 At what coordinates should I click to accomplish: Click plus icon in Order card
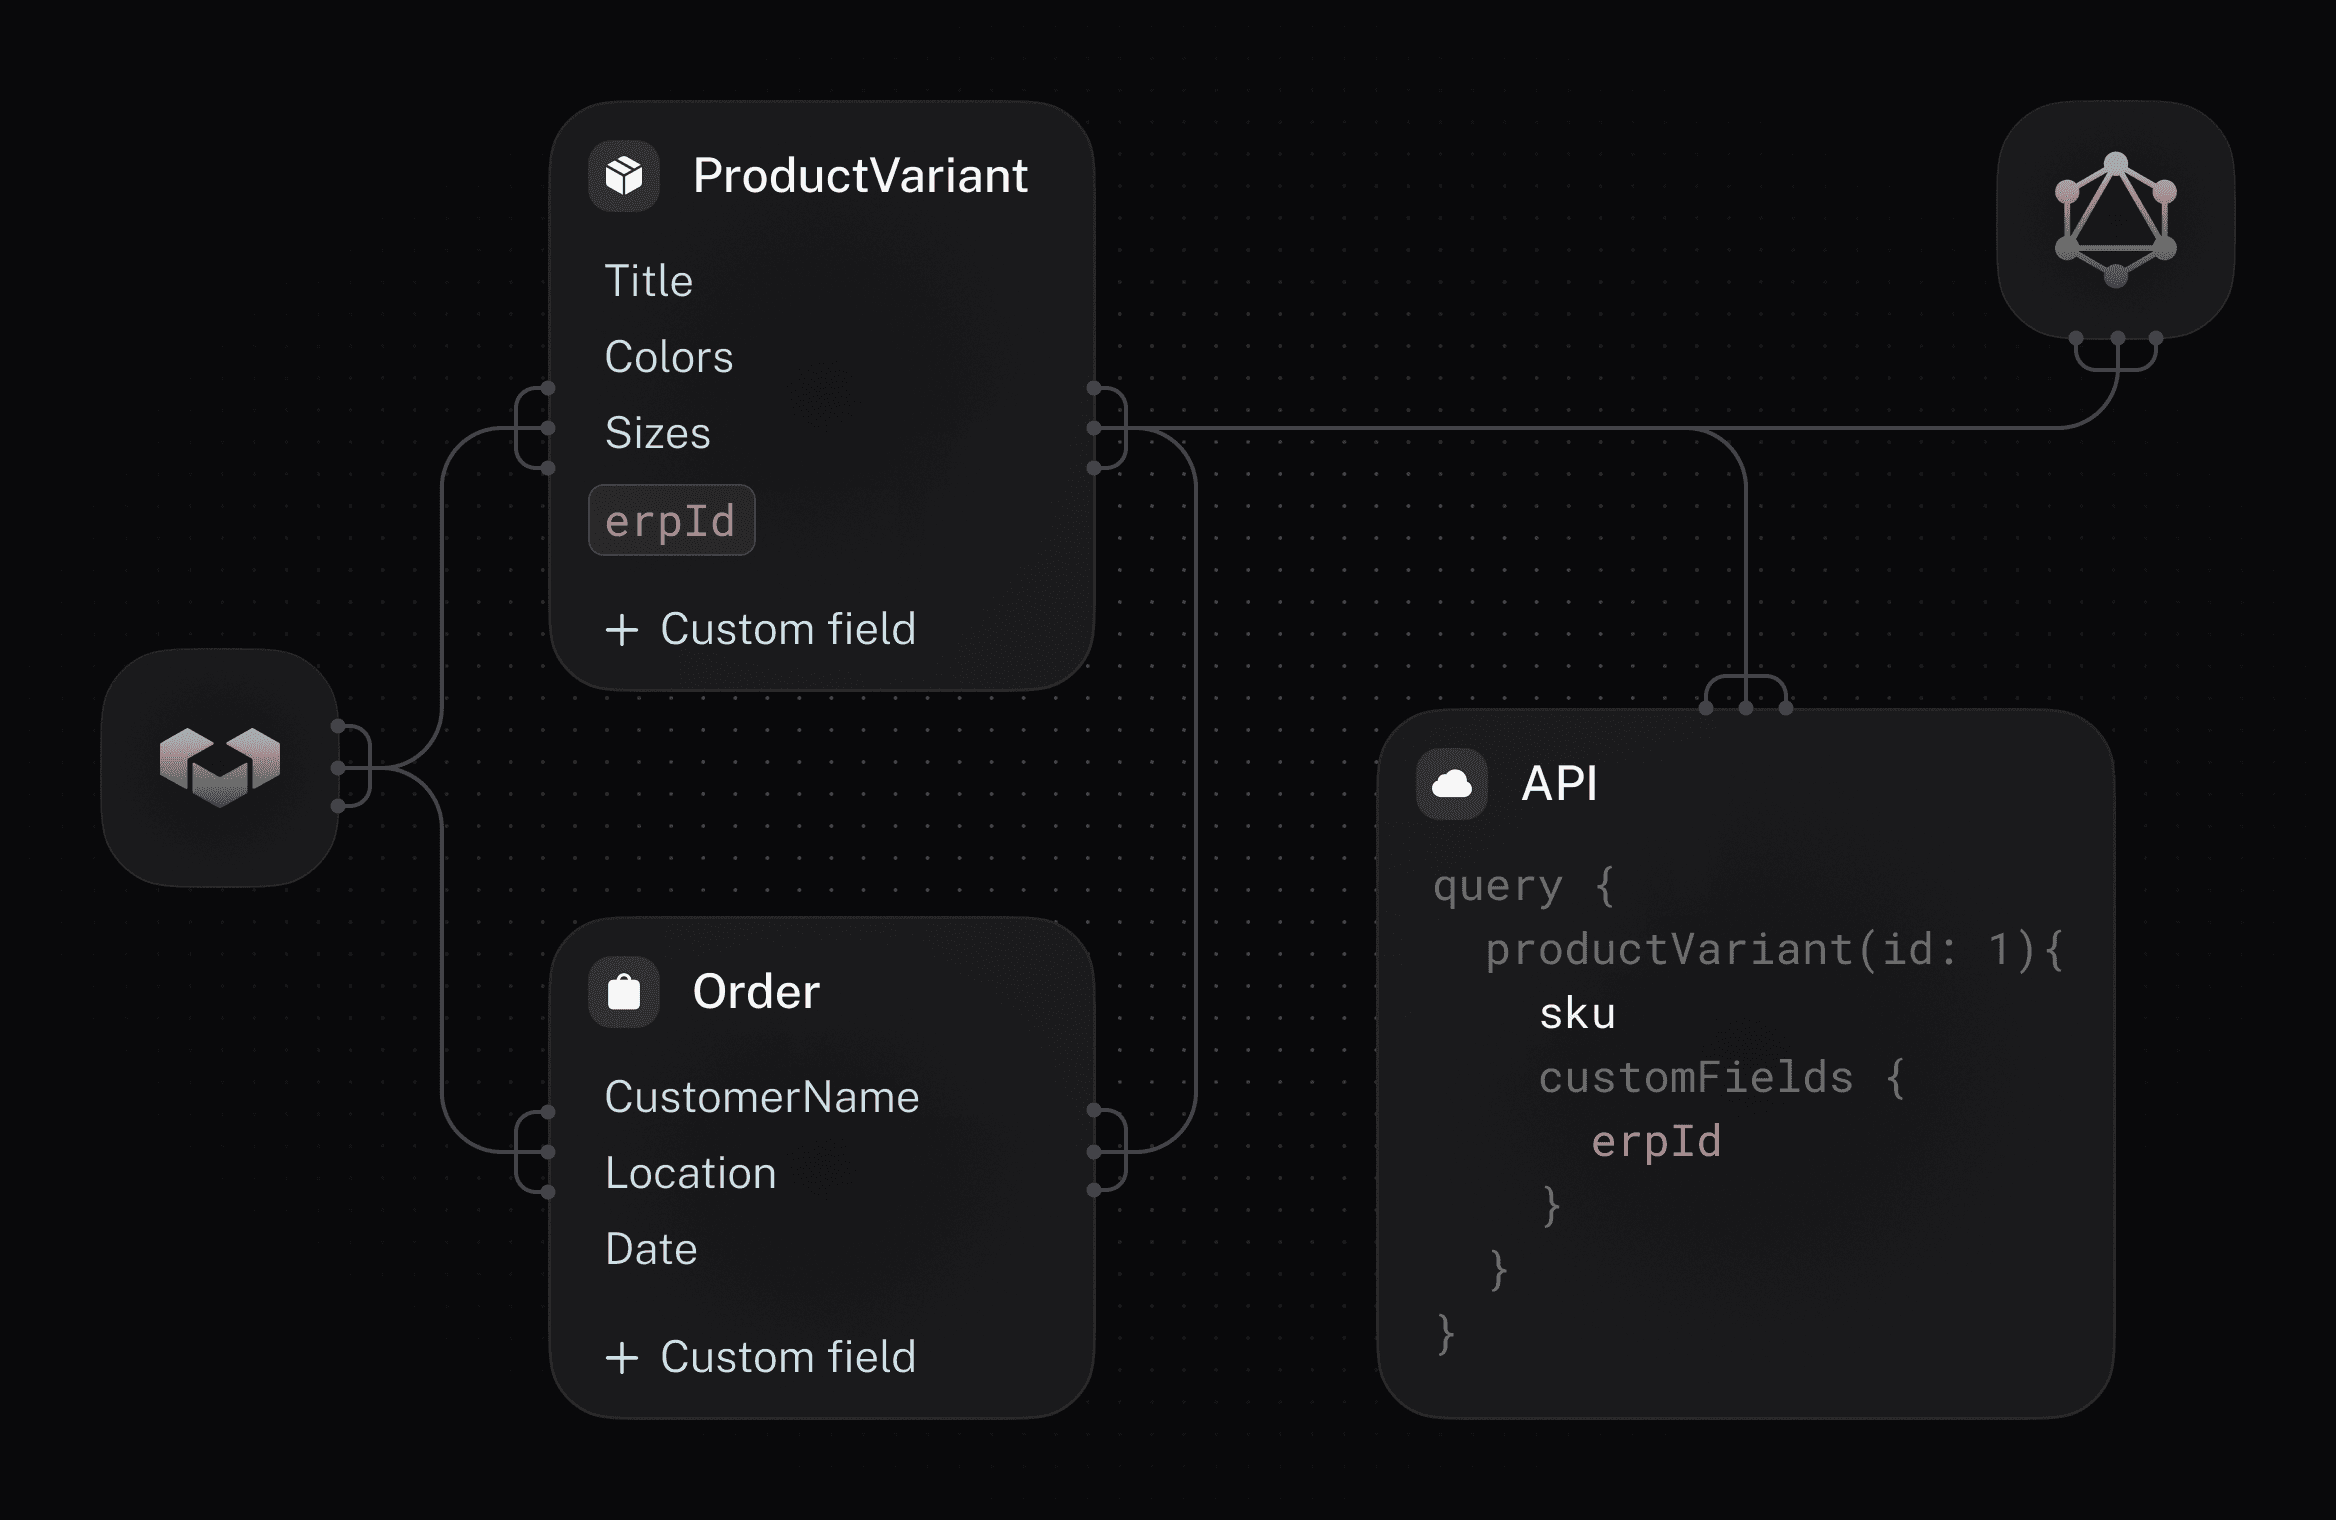click(x=622, y=1358)
